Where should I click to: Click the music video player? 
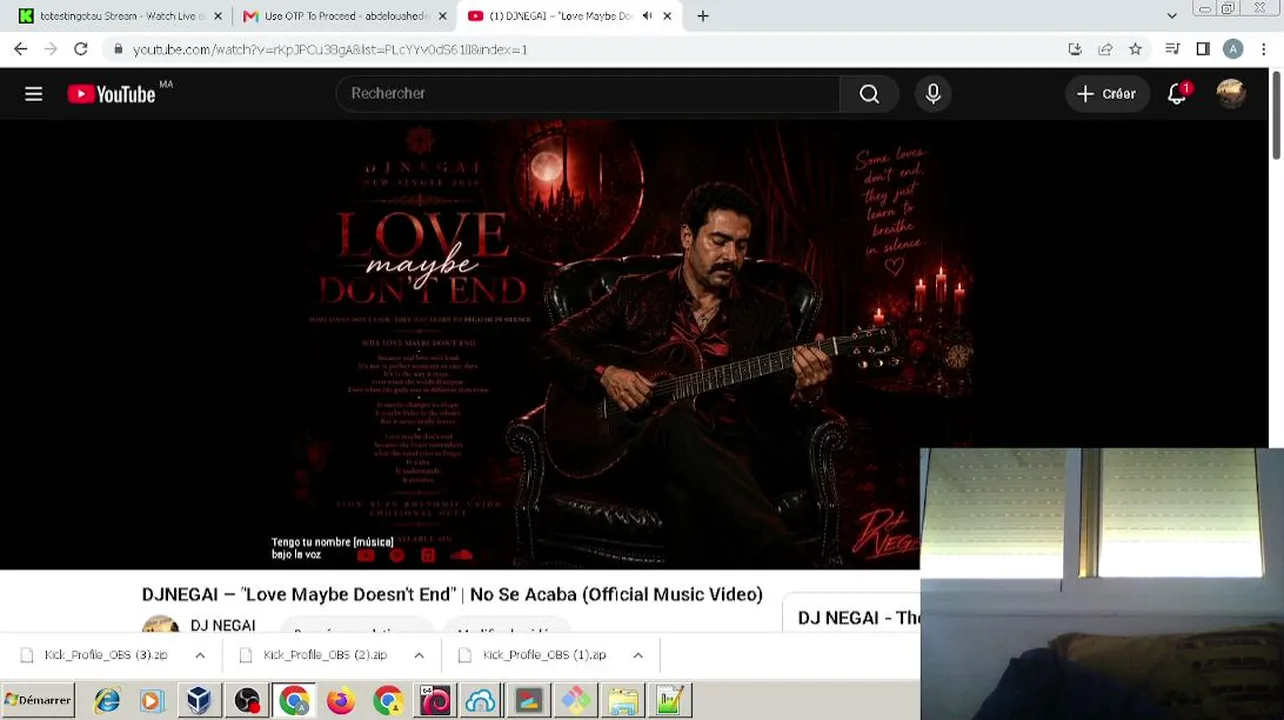point(634,345)
